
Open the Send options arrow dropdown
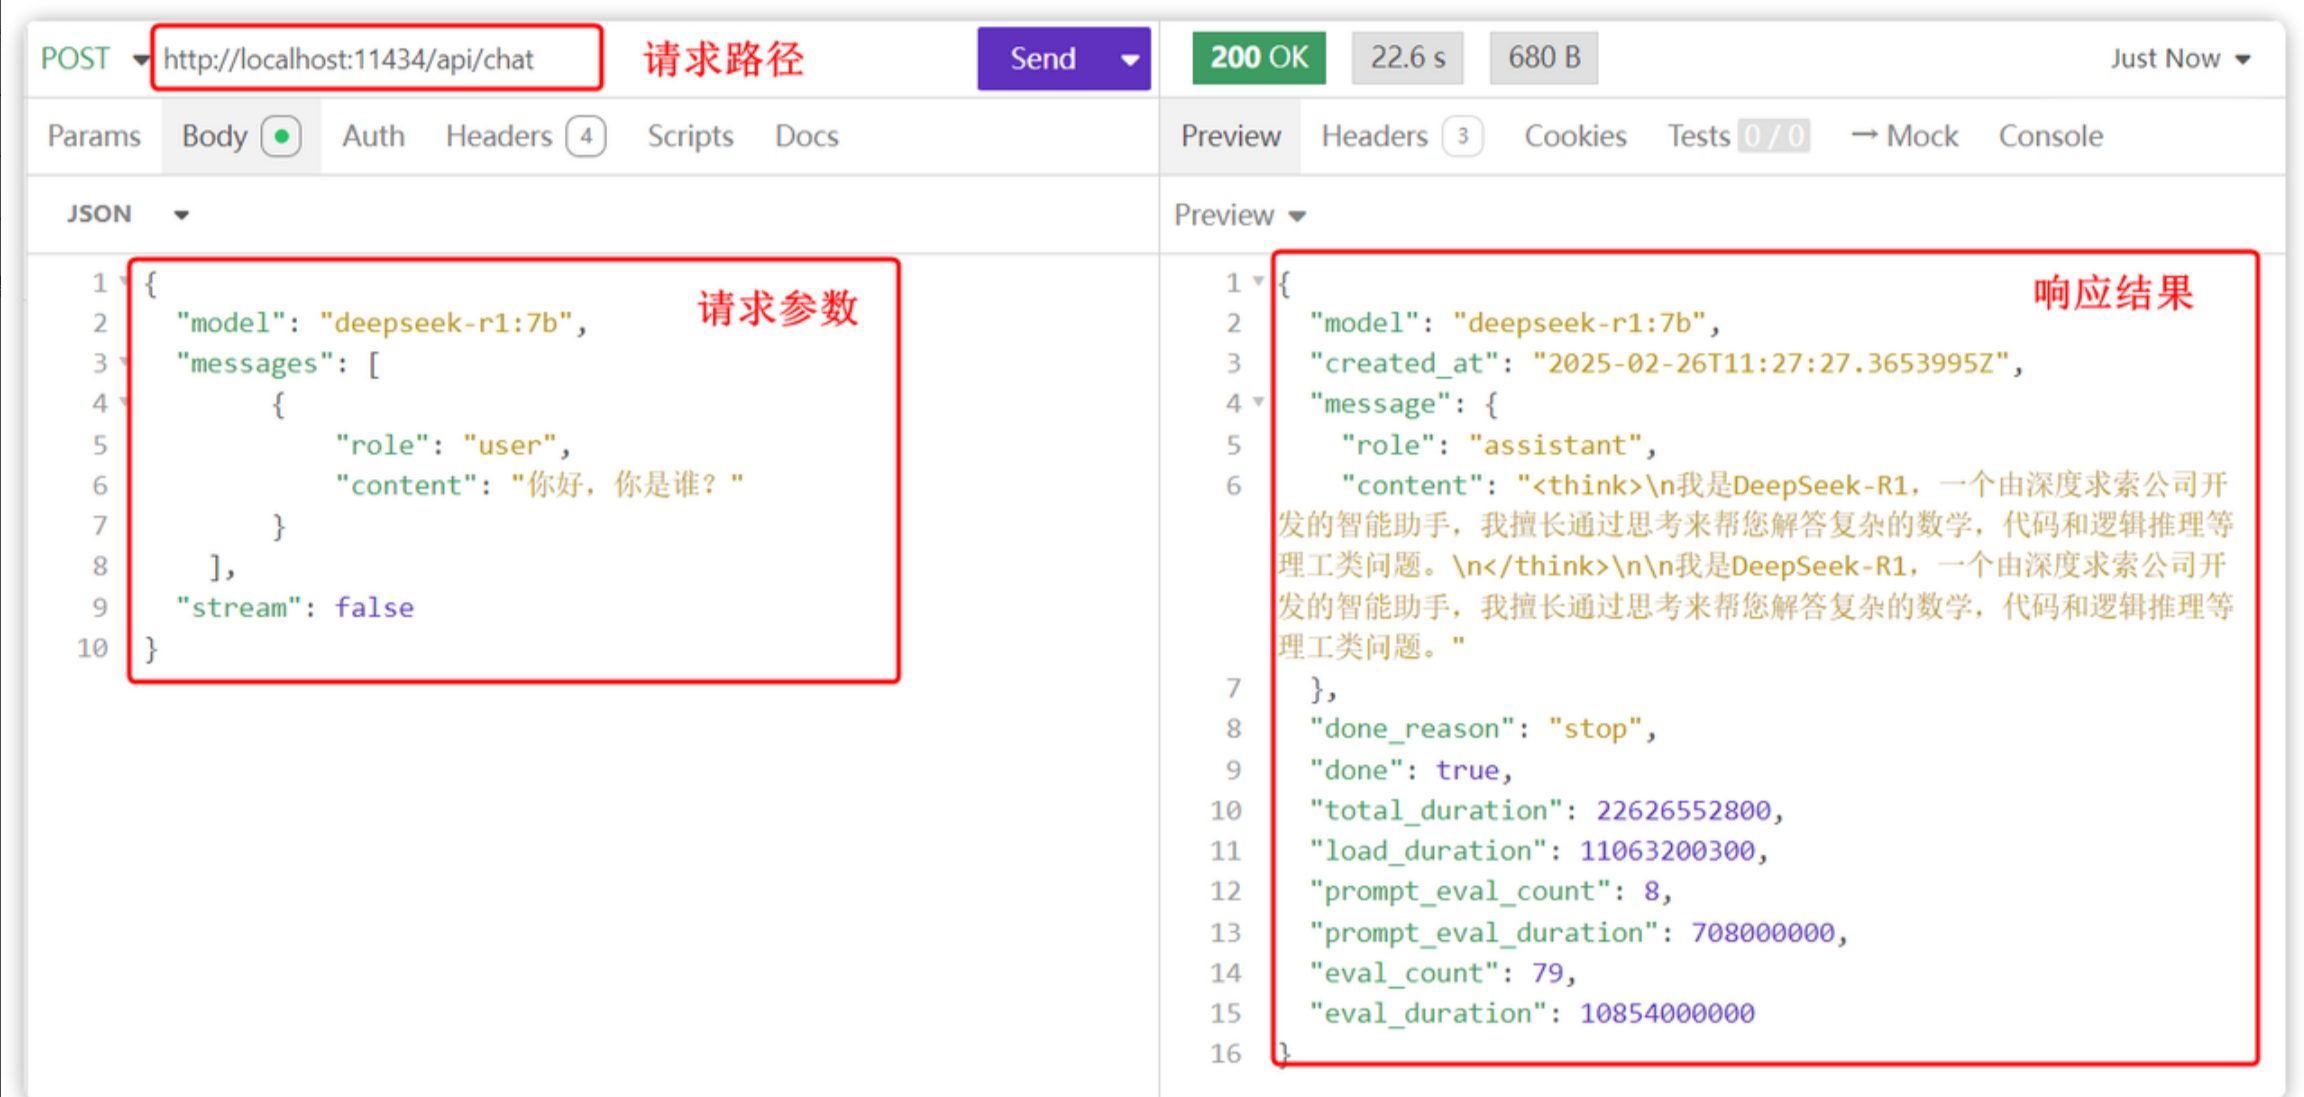coord(1130,60)
